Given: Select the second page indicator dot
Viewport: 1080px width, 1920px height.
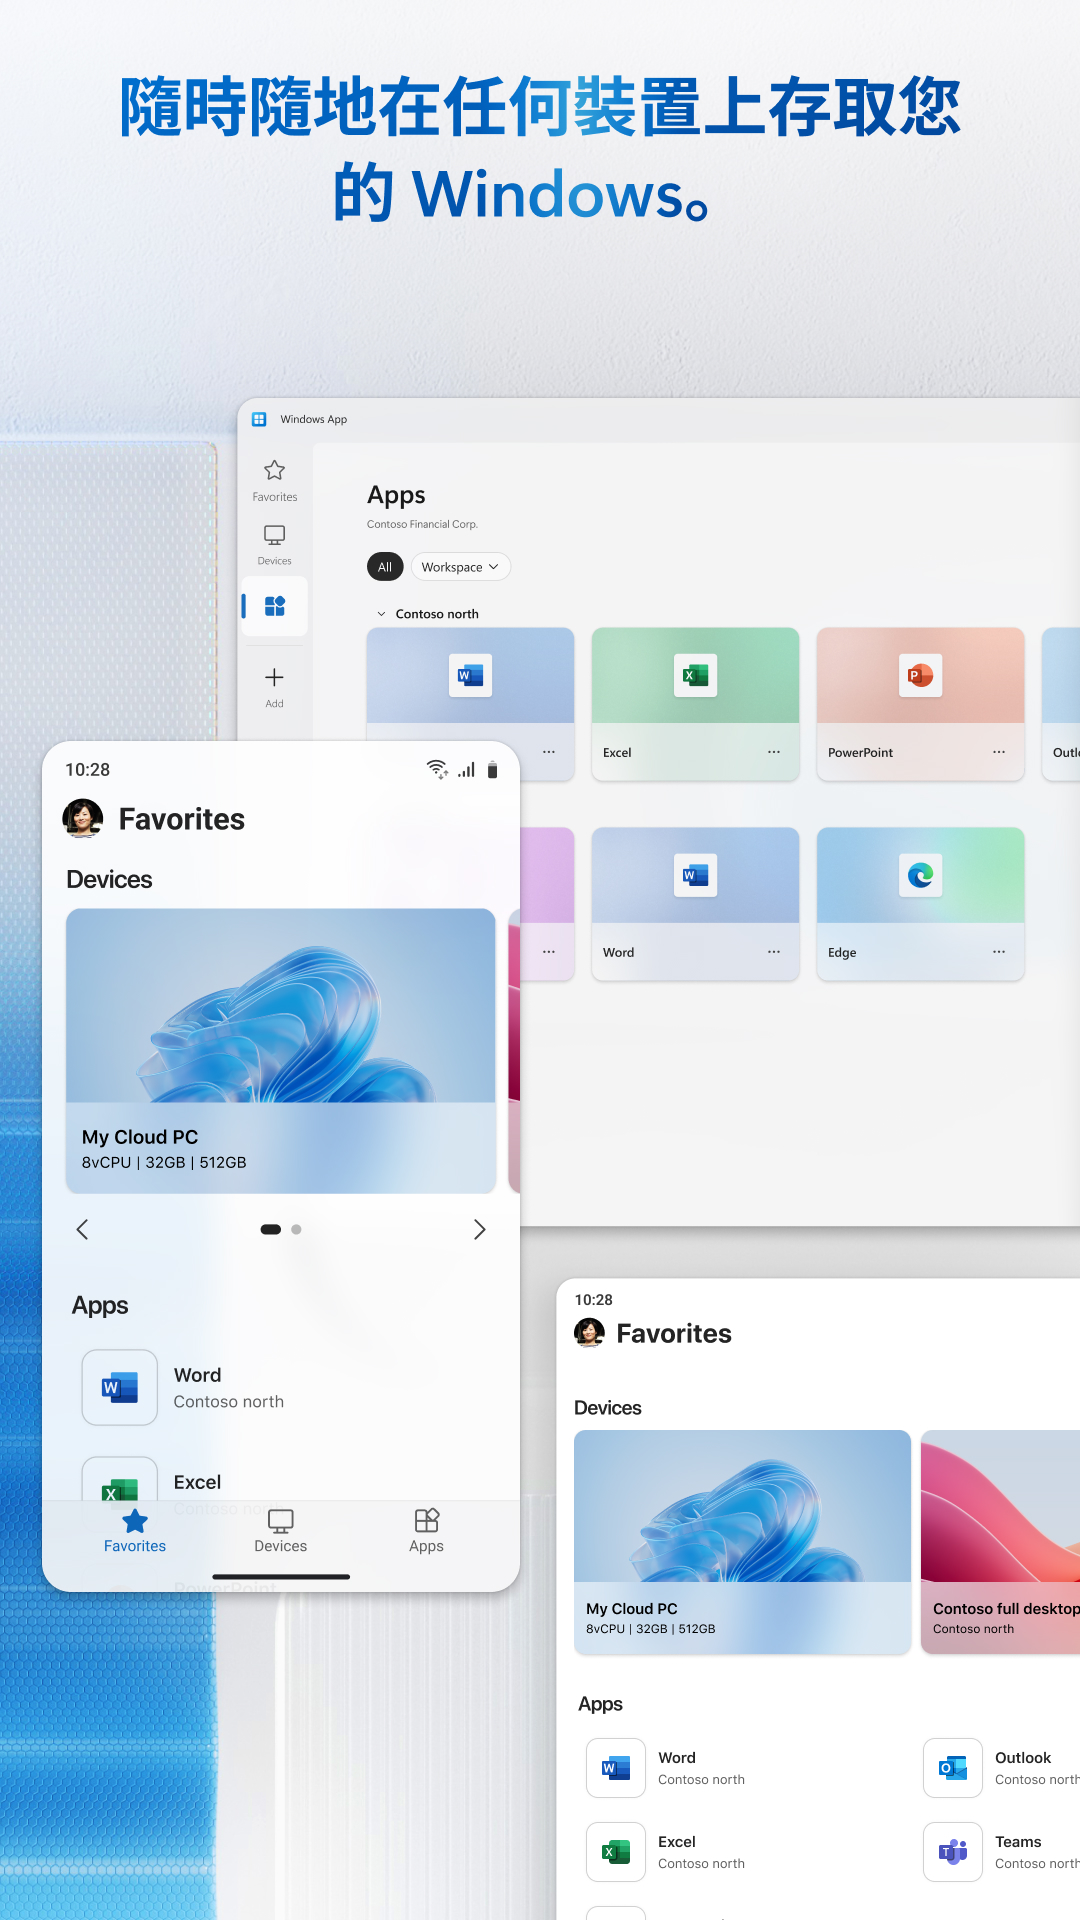Looking at the screenshot, I should 296,1229.
